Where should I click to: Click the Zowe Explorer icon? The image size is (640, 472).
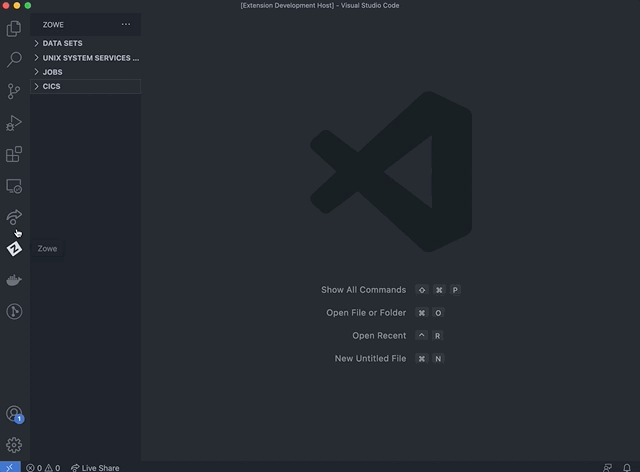[x=14, y=249]
